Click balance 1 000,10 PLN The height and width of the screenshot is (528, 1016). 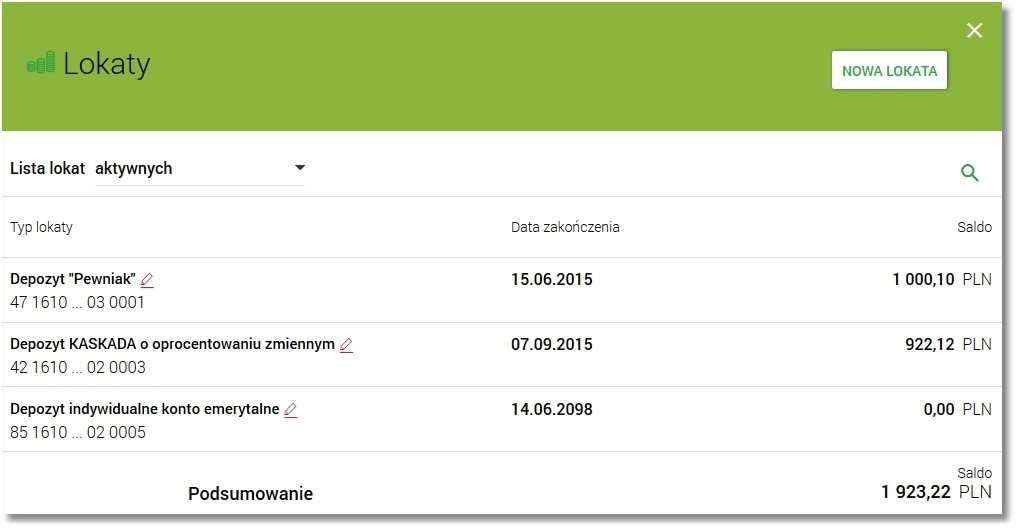point(941,279)
